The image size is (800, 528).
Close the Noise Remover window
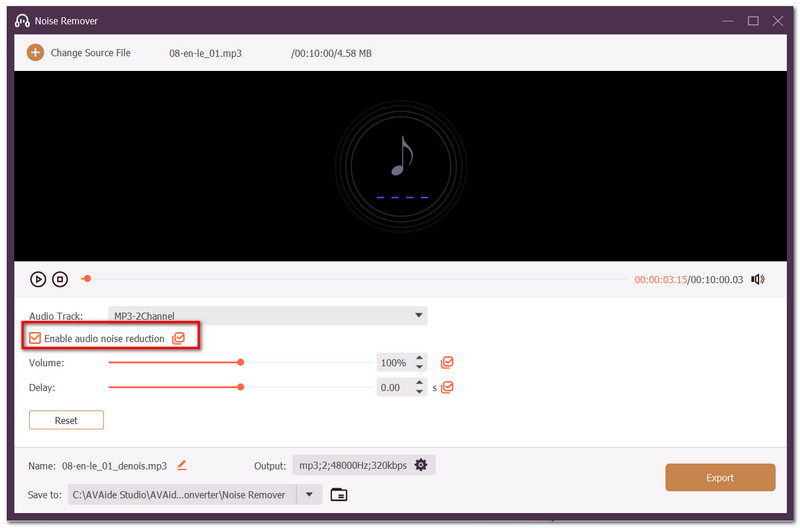(x=778, y=21)
